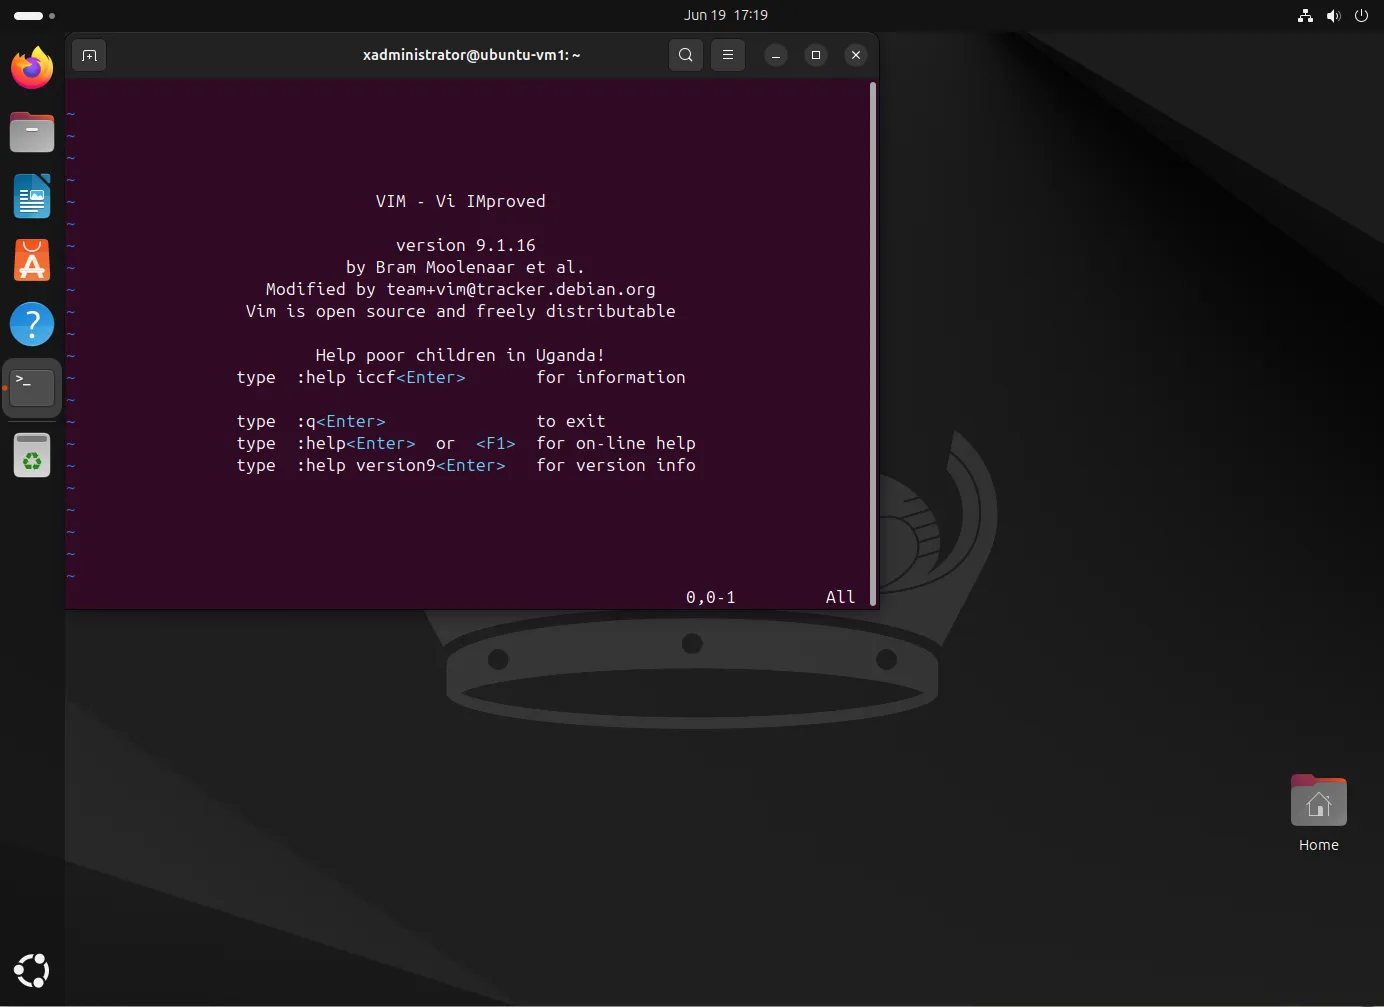Image resolution: width=1384 pixels, height=1007 pixels.
Task: Minimize the terminal window
Action: click(x=776, y=55)
